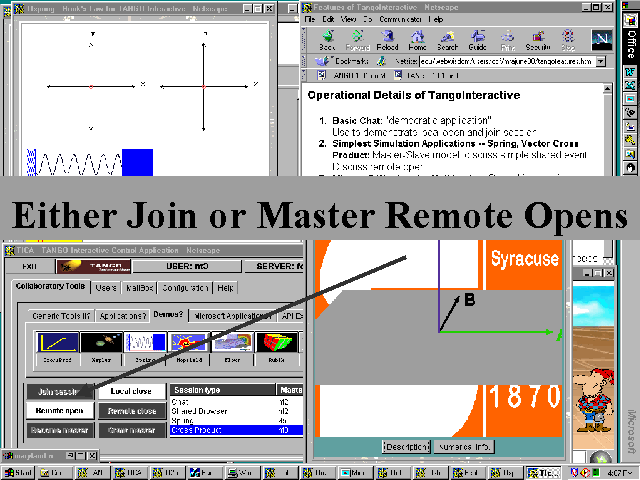
Task: Reload the Netscape page
Action: pos(387,40)
